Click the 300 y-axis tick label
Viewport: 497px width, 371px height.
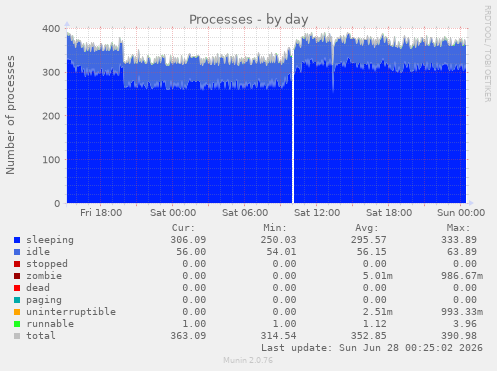click(x=51, y=72)
